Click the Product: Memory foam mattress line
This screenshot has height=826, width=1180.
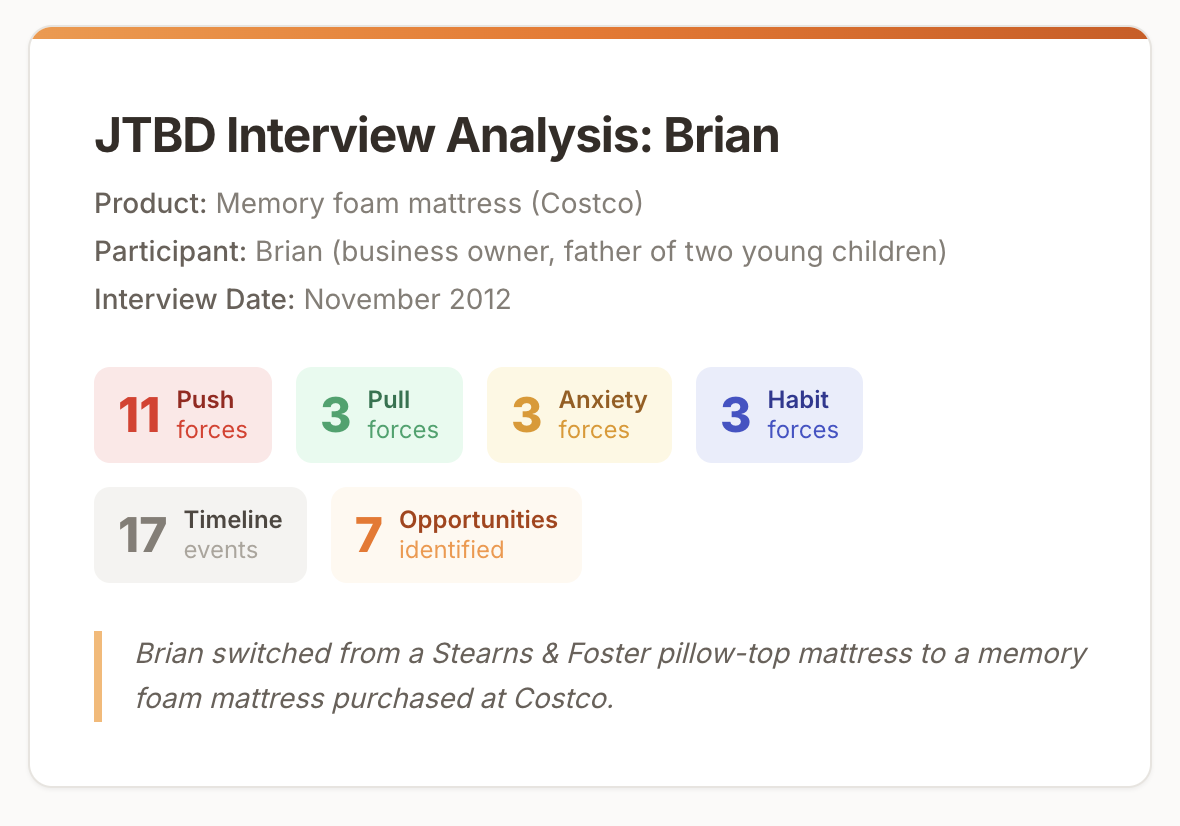[x=369, y=203]
